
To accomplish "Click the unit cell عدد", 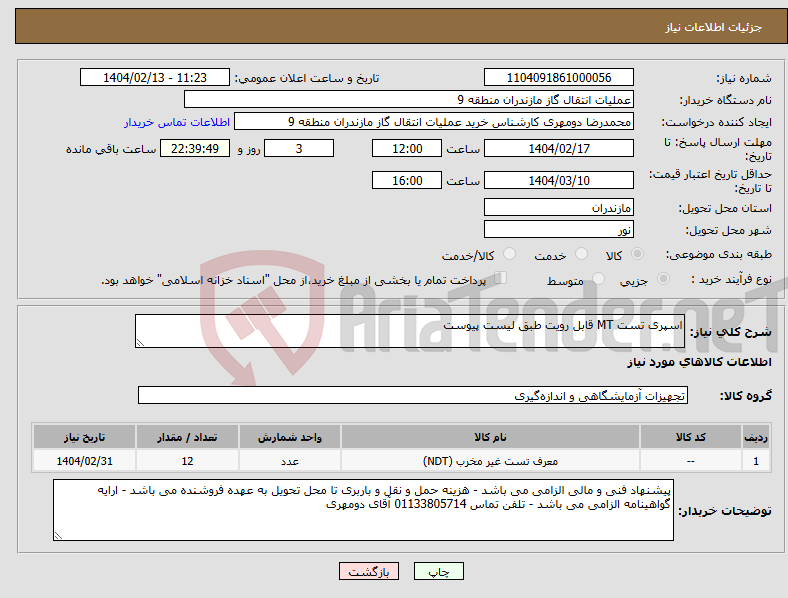I will [289, 461].
